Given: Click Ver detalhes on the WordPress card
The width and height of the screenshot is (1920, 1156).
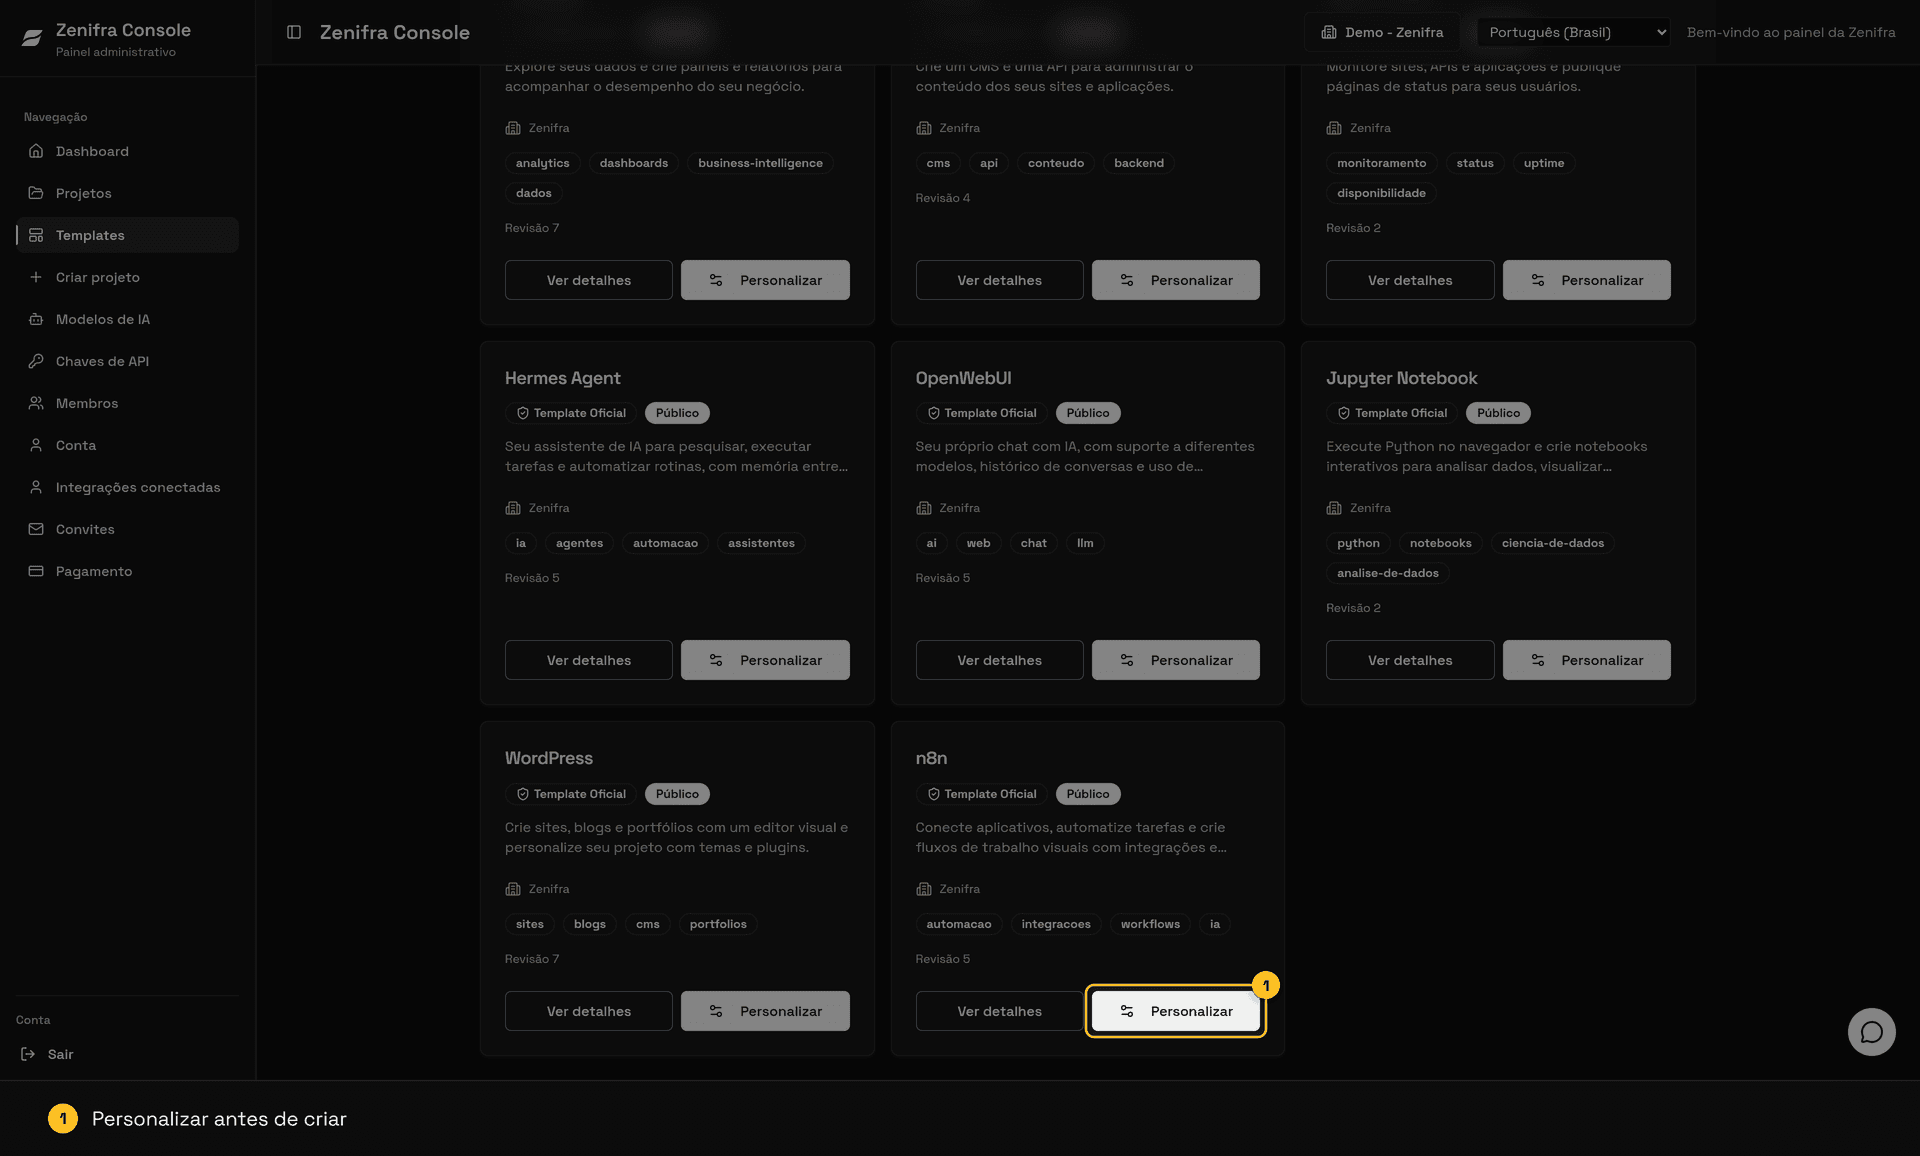Looking at the screenshot, I should coord(588,1011).
